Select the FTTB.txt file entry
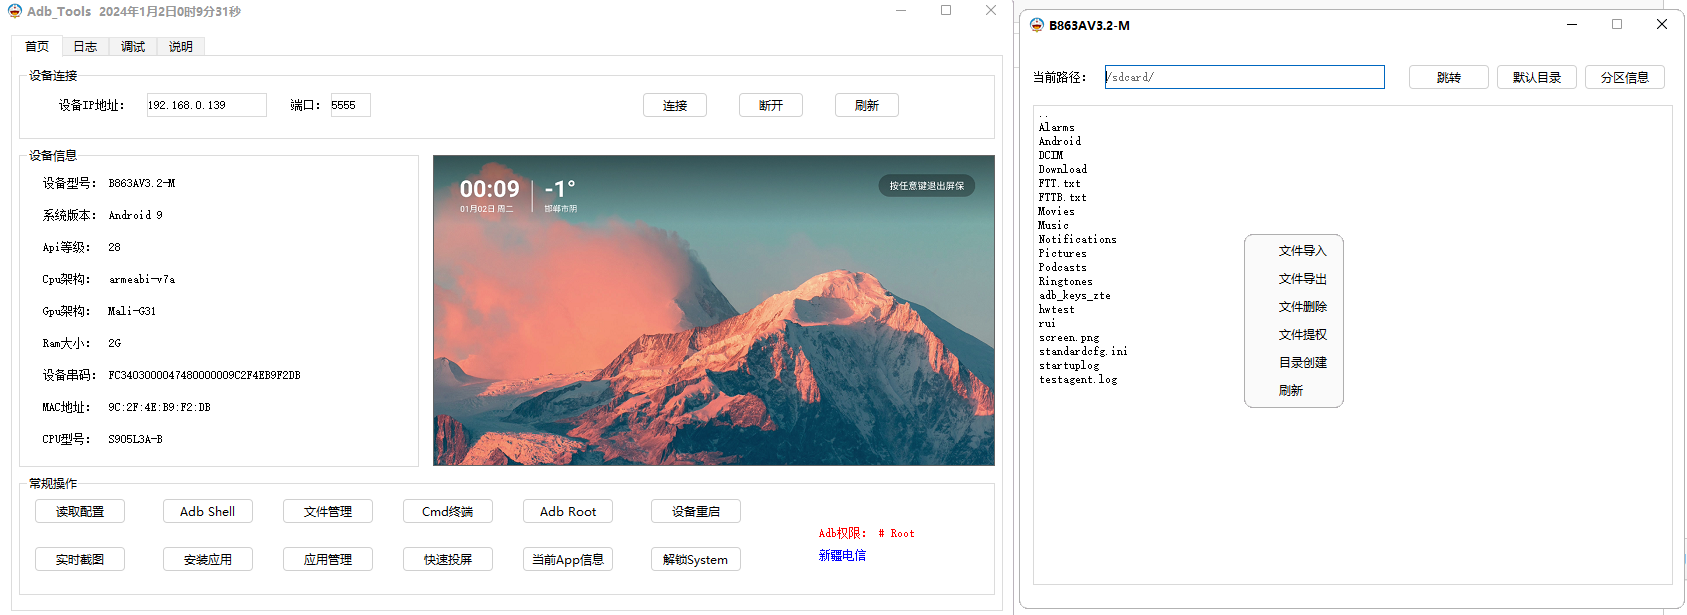The height and width of the screenshot is (615, 1687). click(1062, 197)
